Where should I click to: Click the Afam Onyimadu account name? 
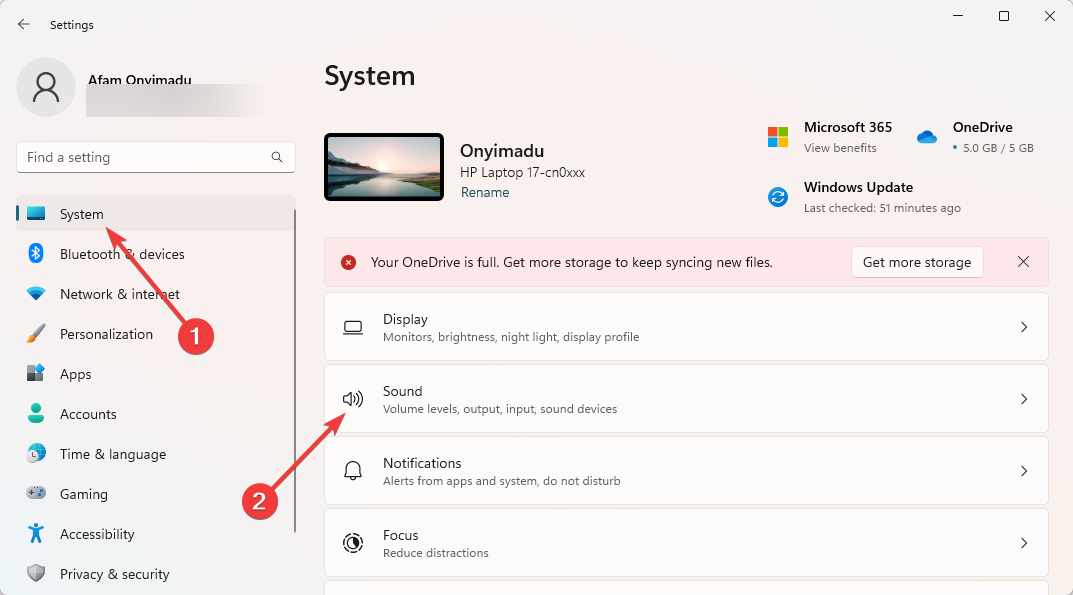click(x=140, y=79)
